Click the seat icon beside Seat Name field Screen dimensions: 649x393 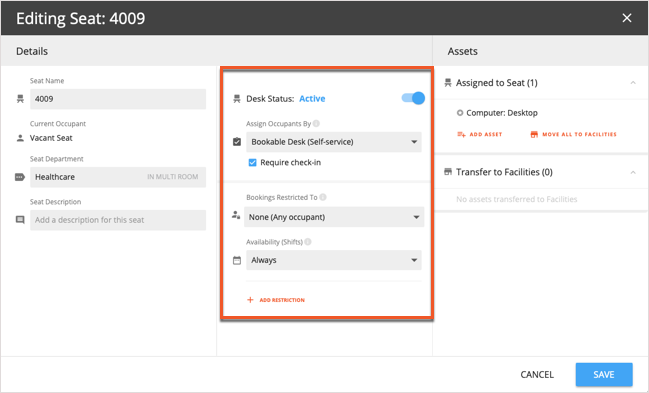click(x=20, y=99)
